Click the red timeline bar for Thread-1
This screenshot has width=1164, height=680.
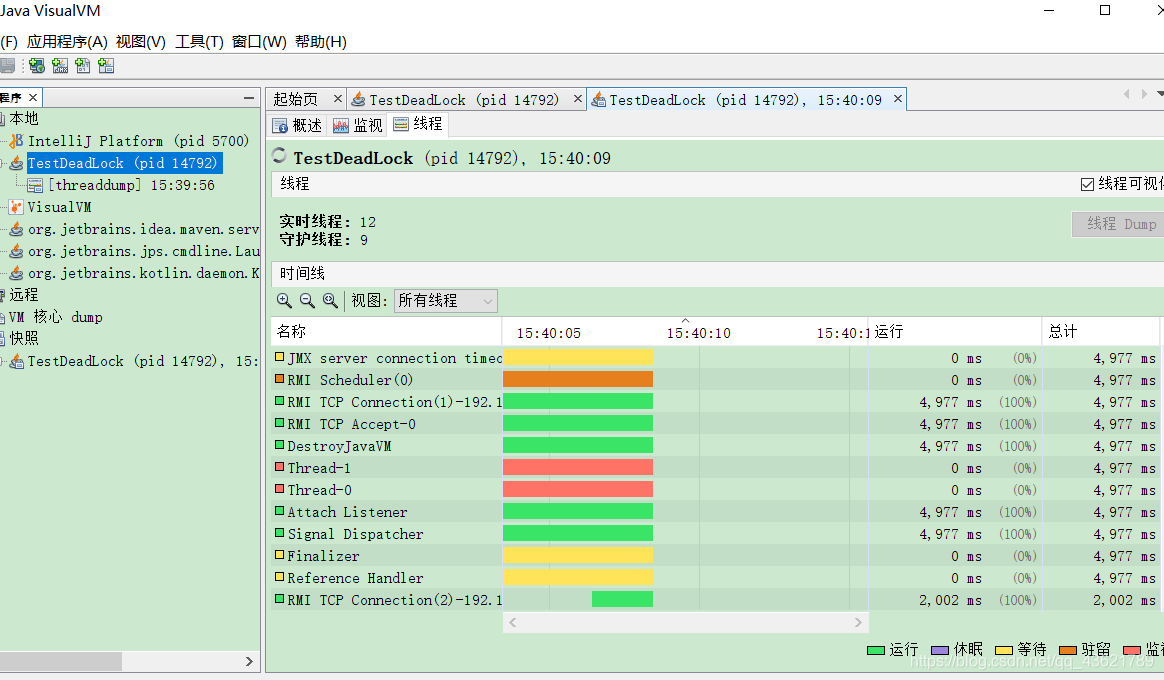[x=578, y=468]
